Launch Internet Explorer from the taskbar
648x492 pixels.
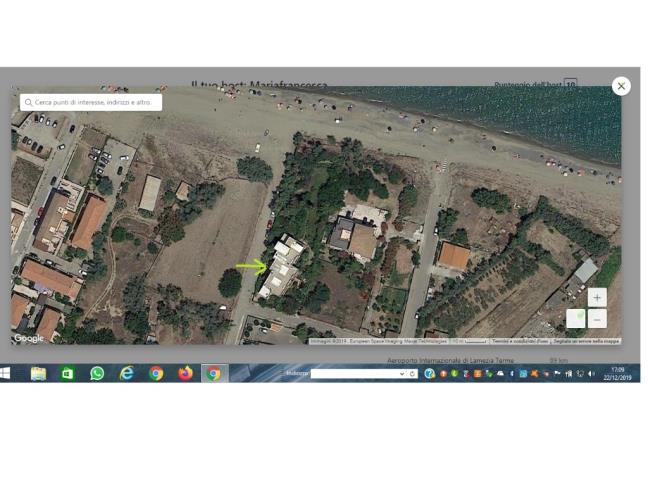point(127,373)
